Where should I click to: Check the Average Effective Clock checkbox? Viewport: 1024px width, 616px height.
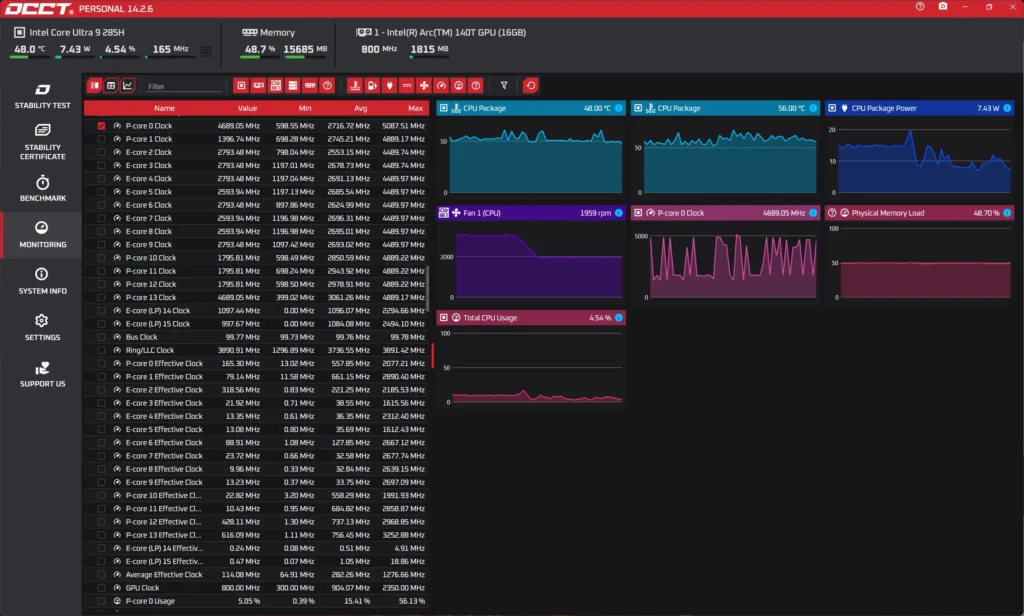pyautogui.click(x=101, y=575)
